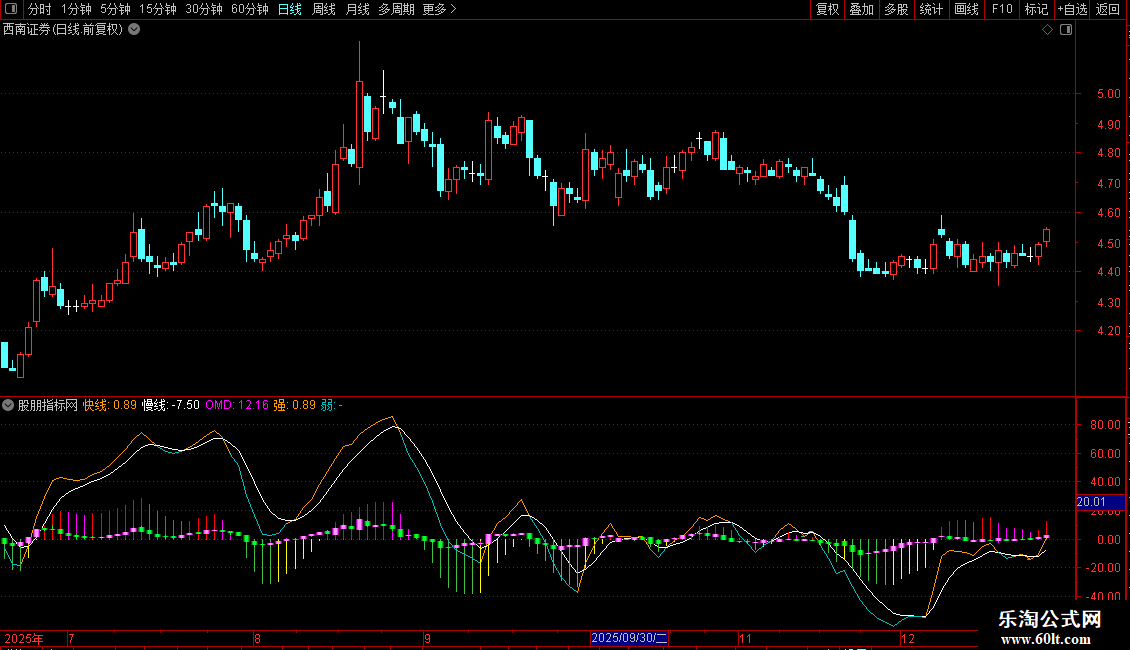Switch to 周线 weekly period
This screenshot has height=650, width=1130.
[x=324, y=10]
